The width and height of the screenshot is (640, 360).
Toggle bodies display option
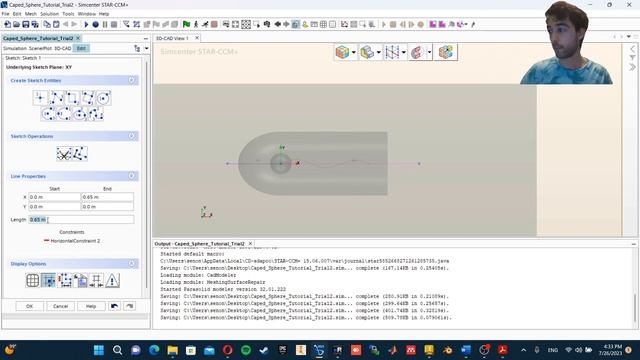pos(80,280)
